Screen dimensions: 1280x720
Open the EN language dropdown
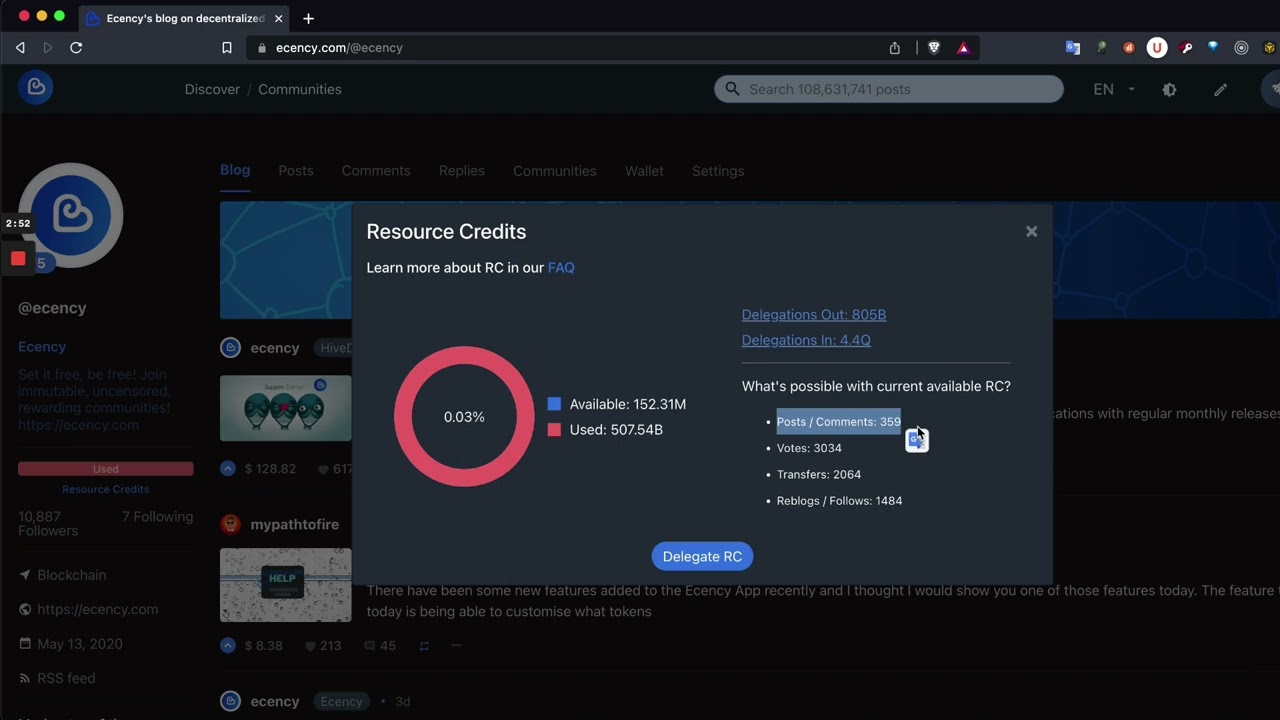coord(1114,89)
